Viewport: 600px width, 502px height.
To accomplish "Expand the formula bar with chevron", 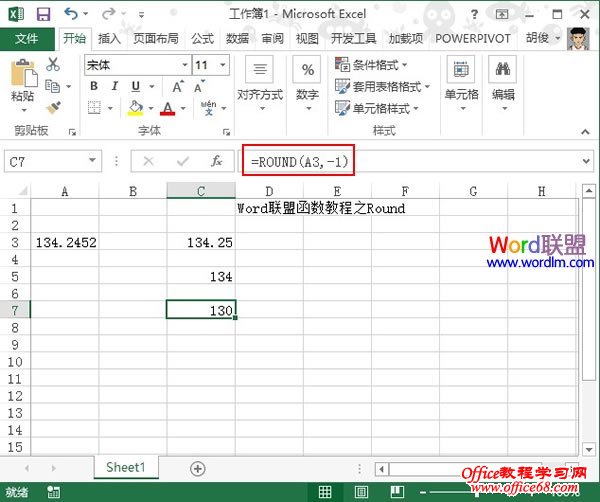I will click(x=586, y=161).
